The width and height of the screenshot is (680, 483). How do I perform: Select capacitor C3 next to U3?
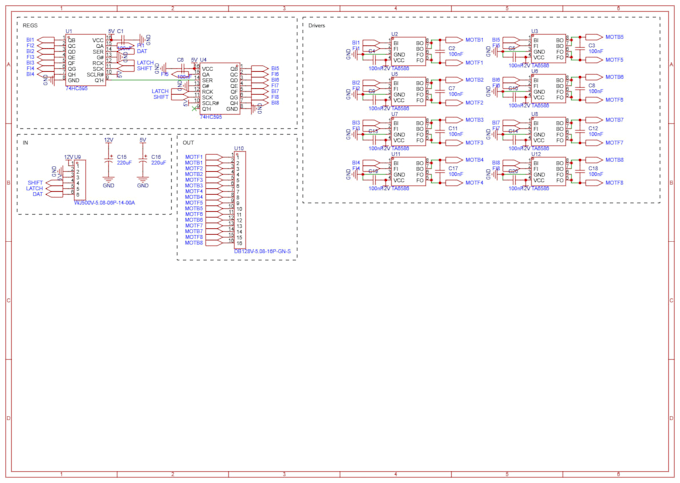580,48
